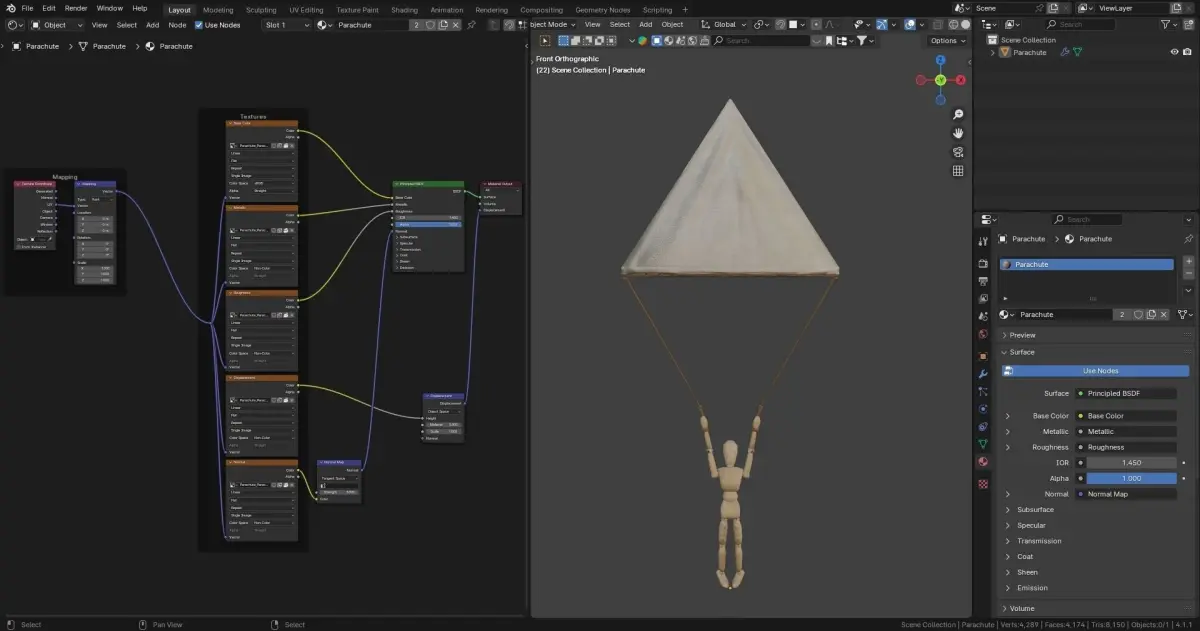This screenshot has height=631, width=1200.
Task: Switch to the Shading workspace tab
Action: tap(404, 9)
